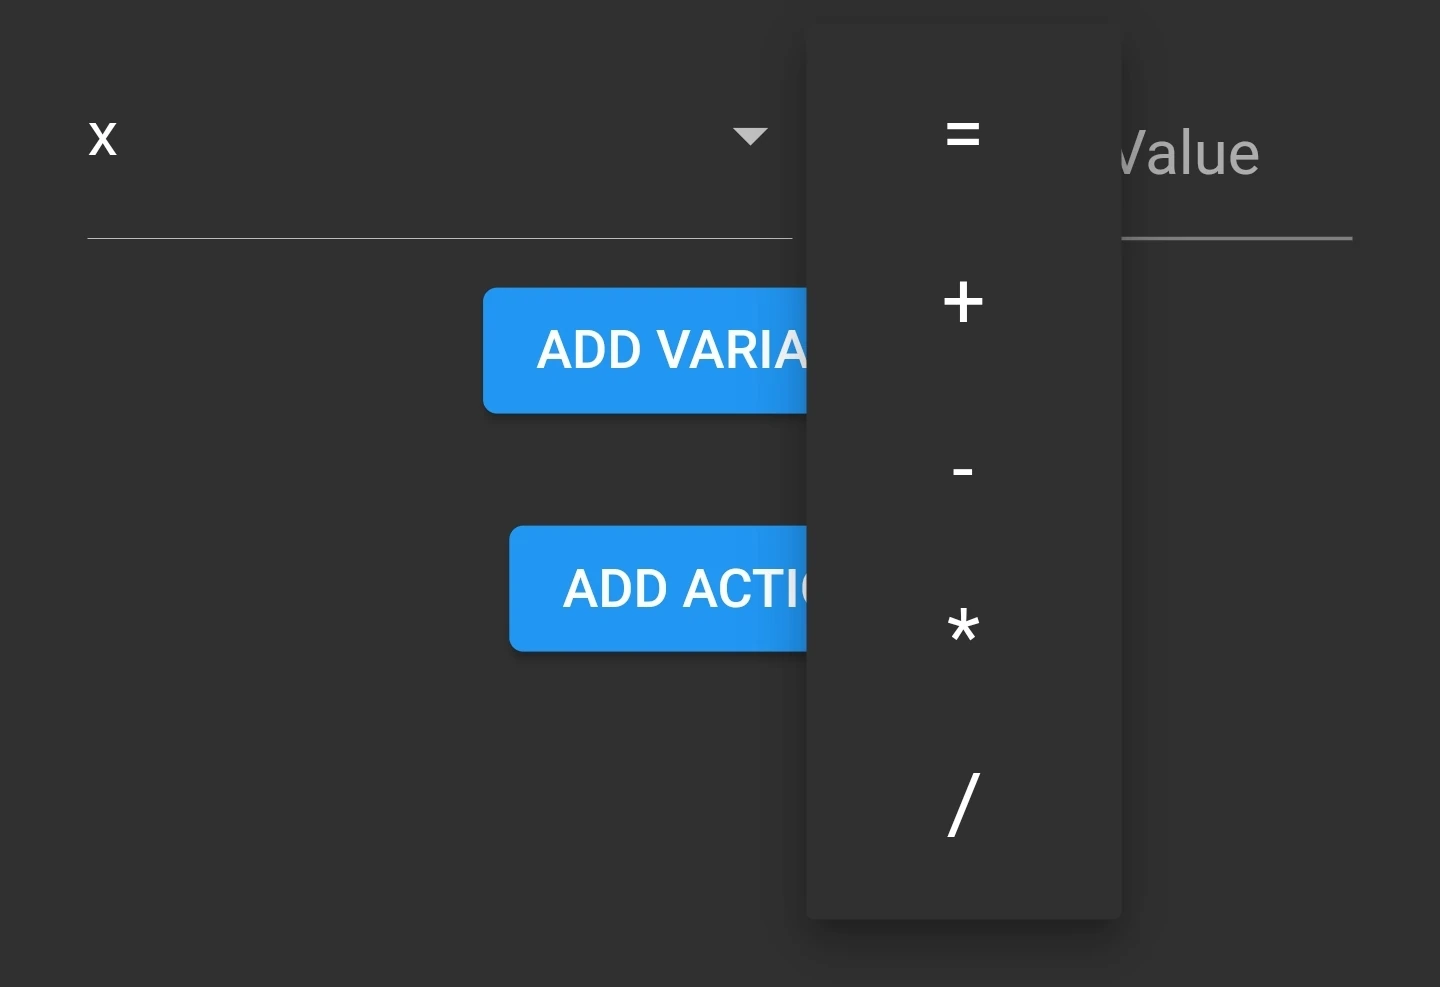Click the underline beneath the x dropdown

440,238
